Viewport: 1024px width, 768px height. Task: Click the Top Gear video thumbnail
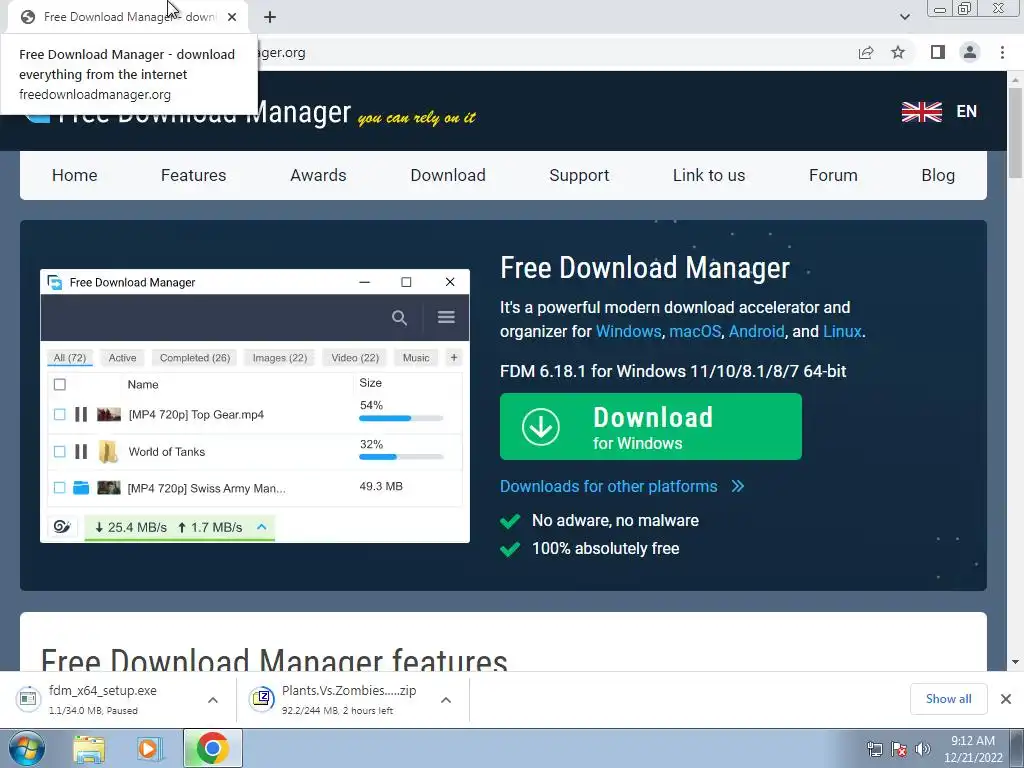tap(108, 414)
